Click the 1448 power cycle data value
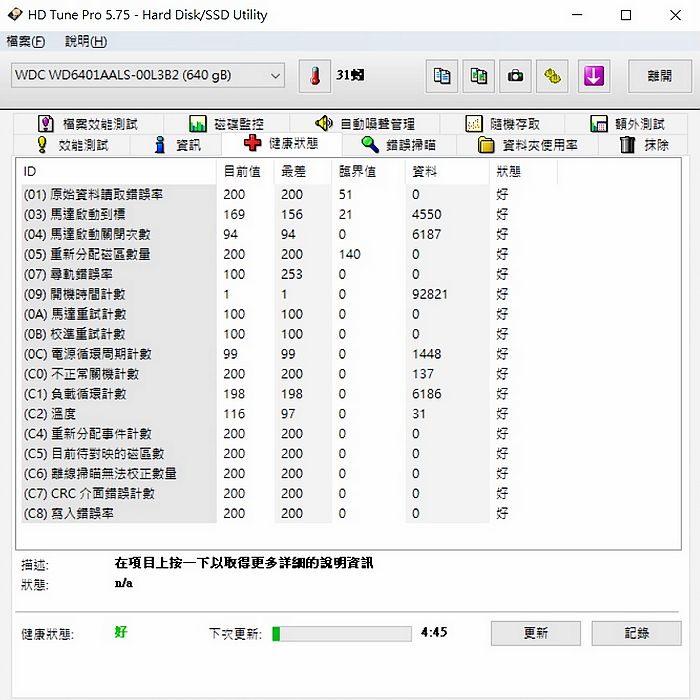This screenshot has width=700, height=700. pyautogui.click(x=426, y=354)
